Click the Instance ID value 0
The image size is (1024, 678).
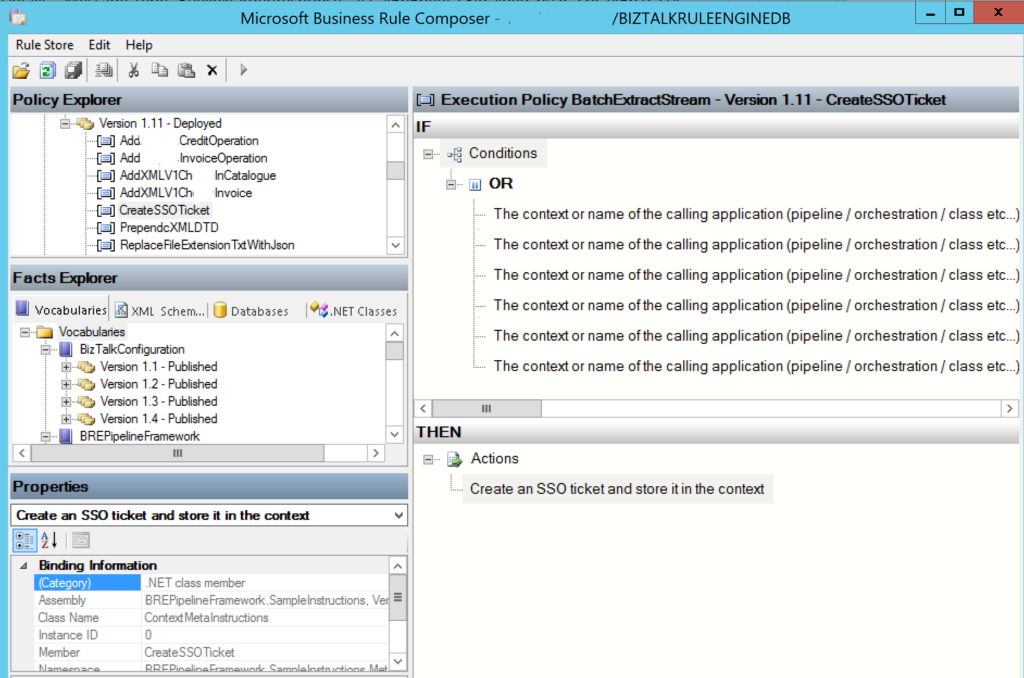148,635
